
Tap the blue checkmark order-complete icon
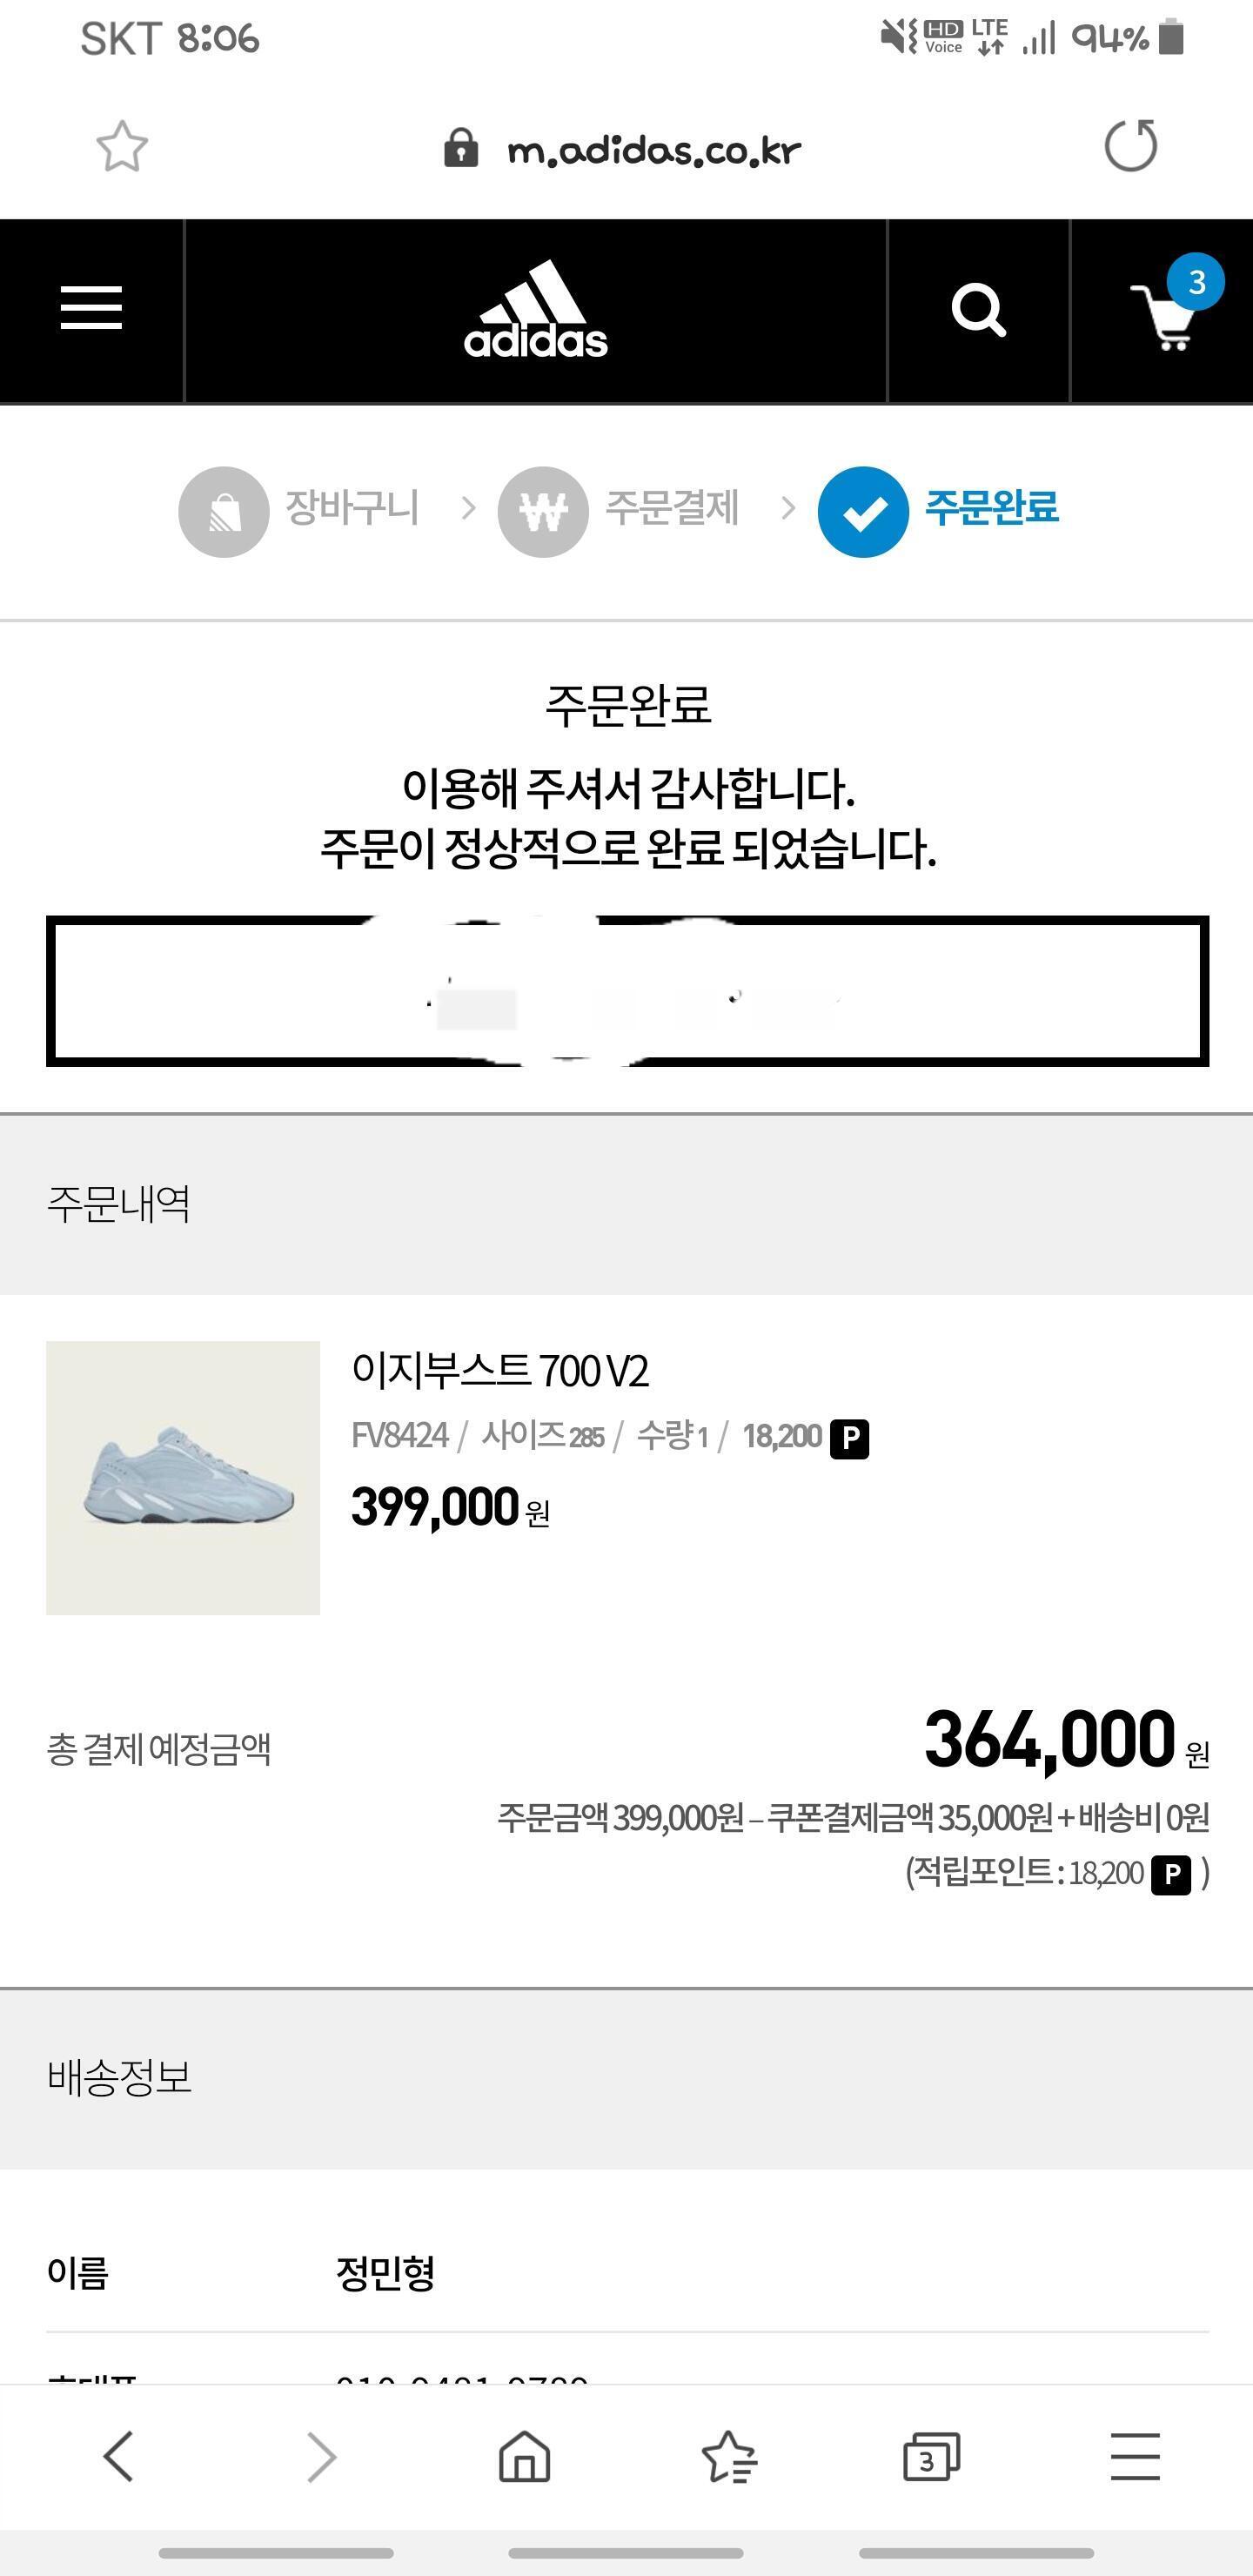pyautogui.click(x=863, y=512)
